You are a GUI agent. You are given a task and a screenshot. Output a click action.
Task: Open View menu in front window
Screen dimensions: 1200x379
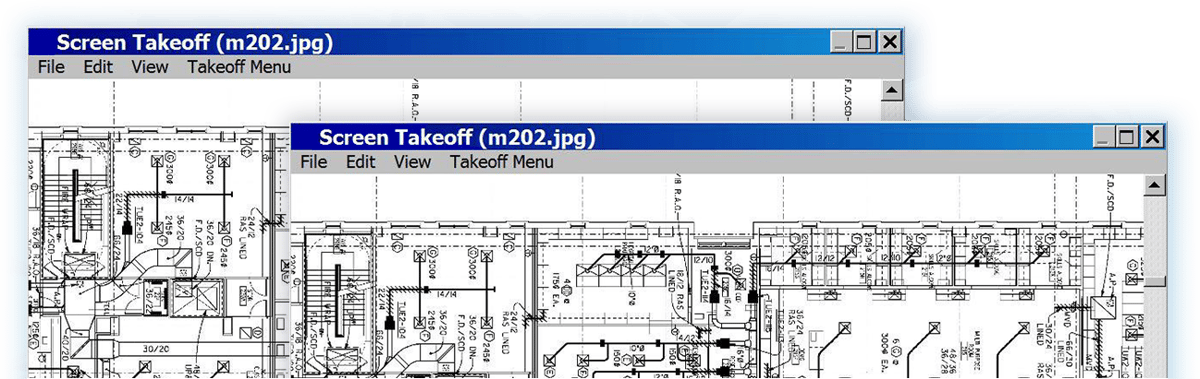pyautogui.click(x=412, y=162)
